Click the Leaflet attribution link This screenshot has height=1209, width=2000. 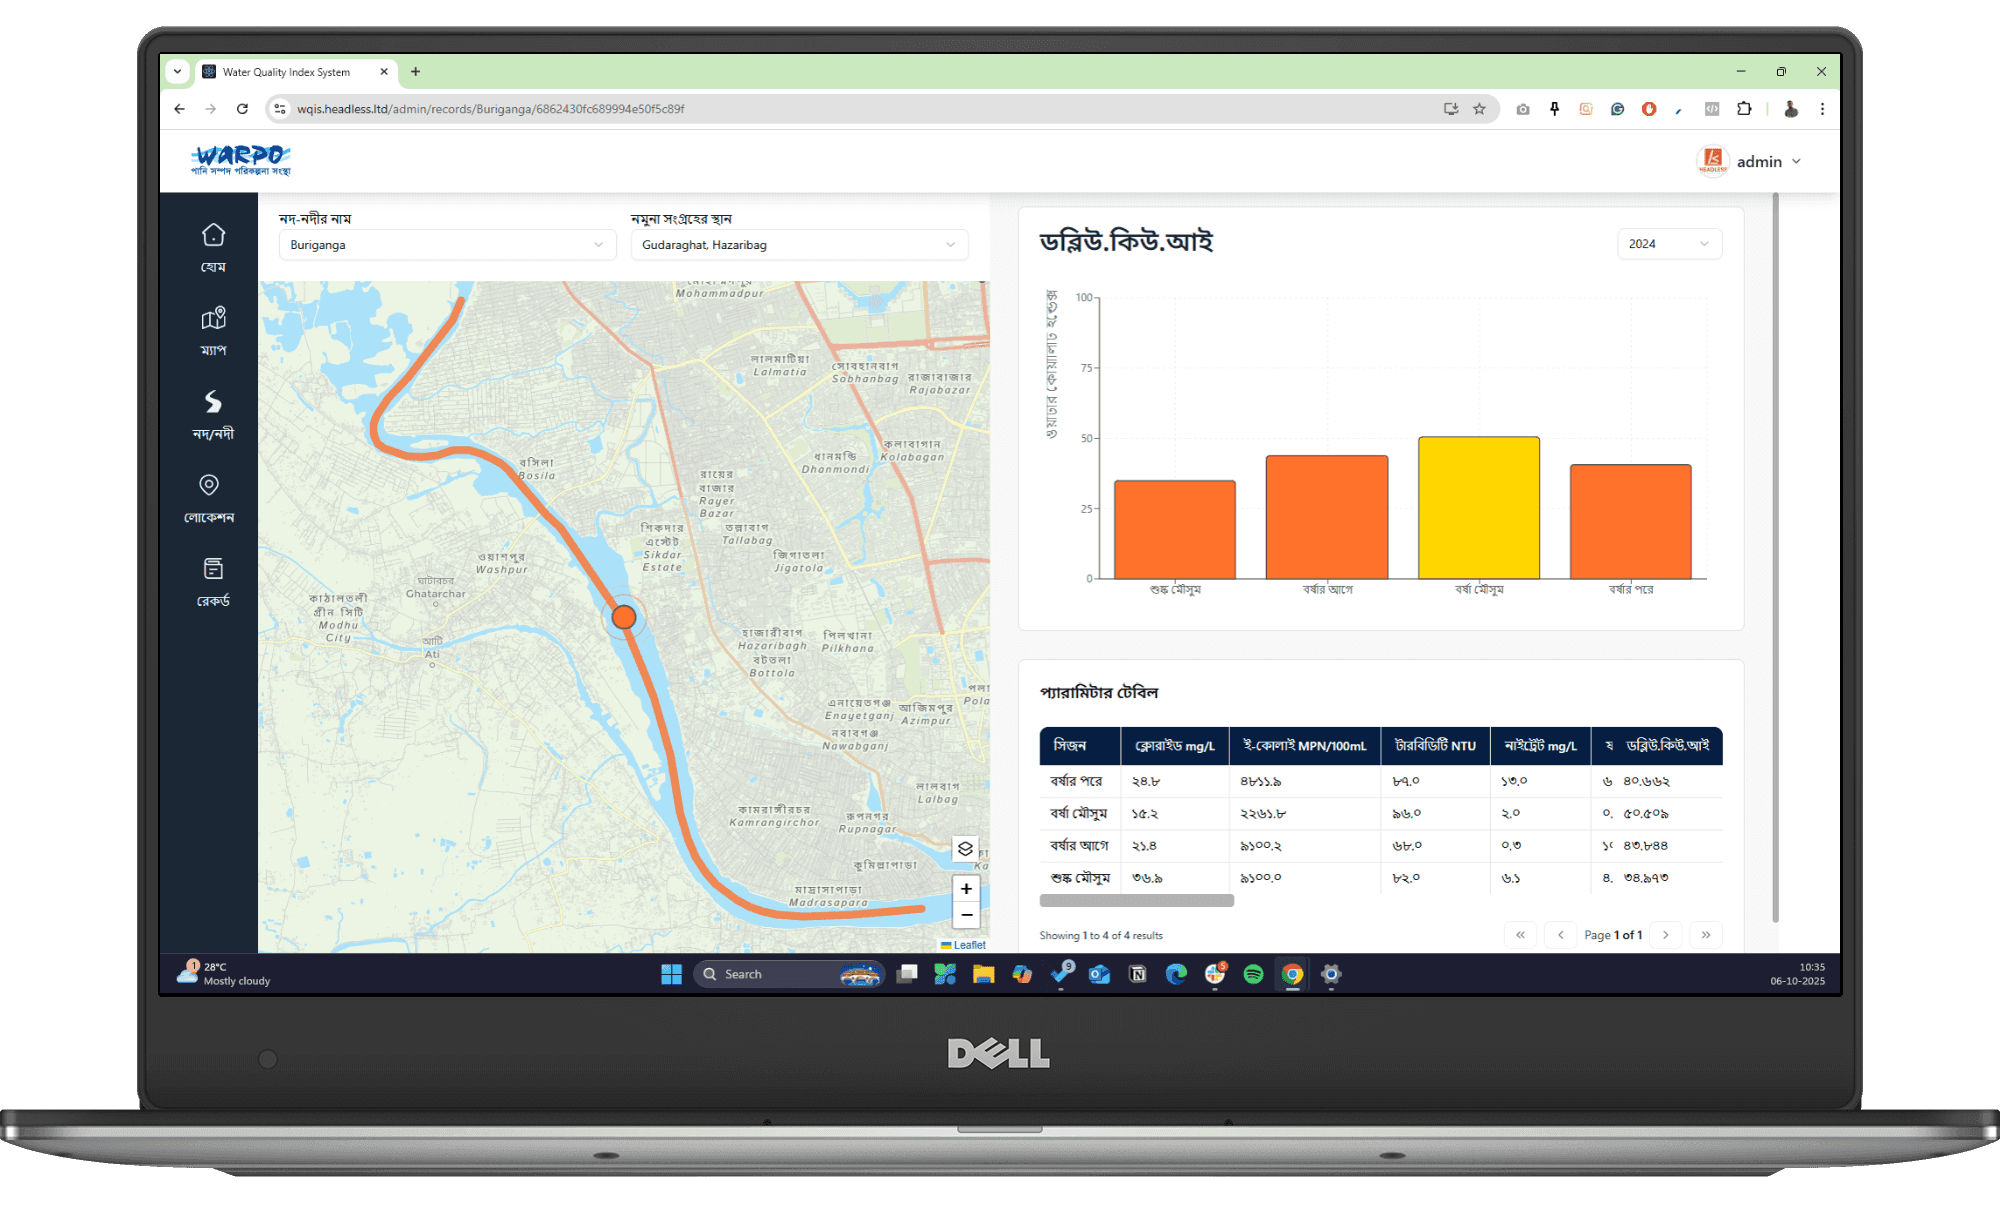968,945
